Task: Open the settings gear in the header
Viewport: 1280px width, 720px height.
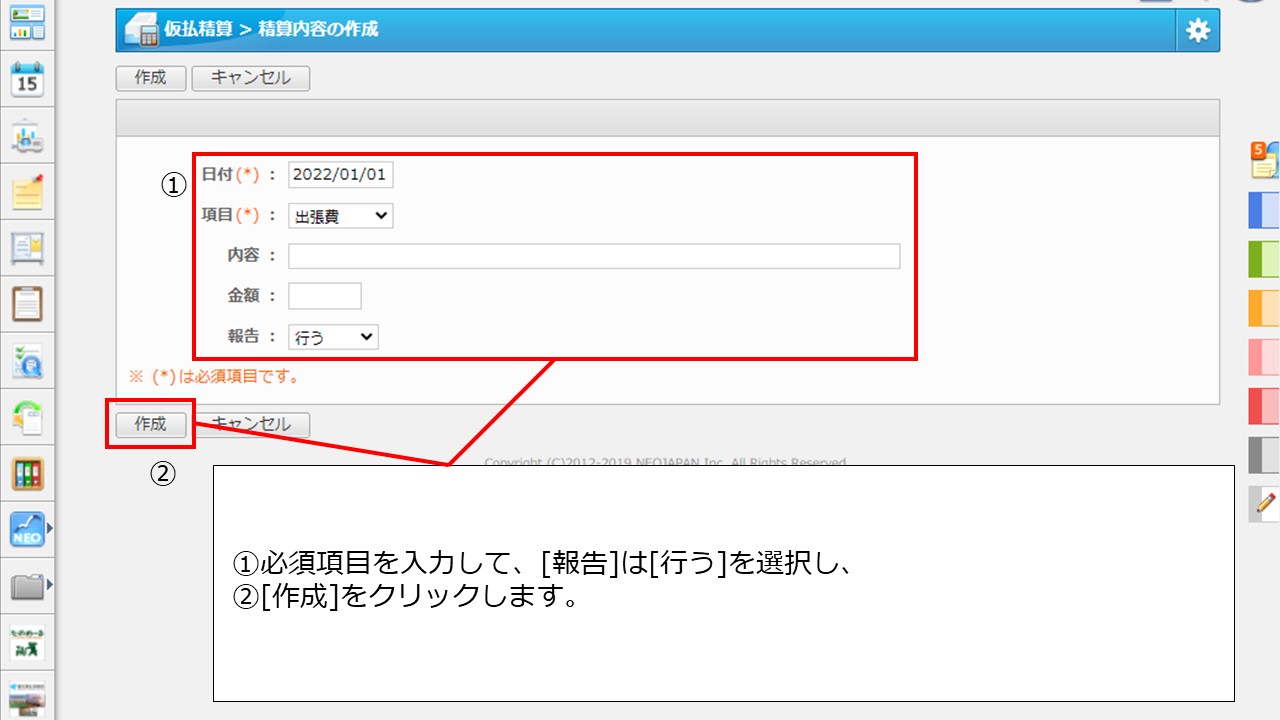Action: point(1198,31)
